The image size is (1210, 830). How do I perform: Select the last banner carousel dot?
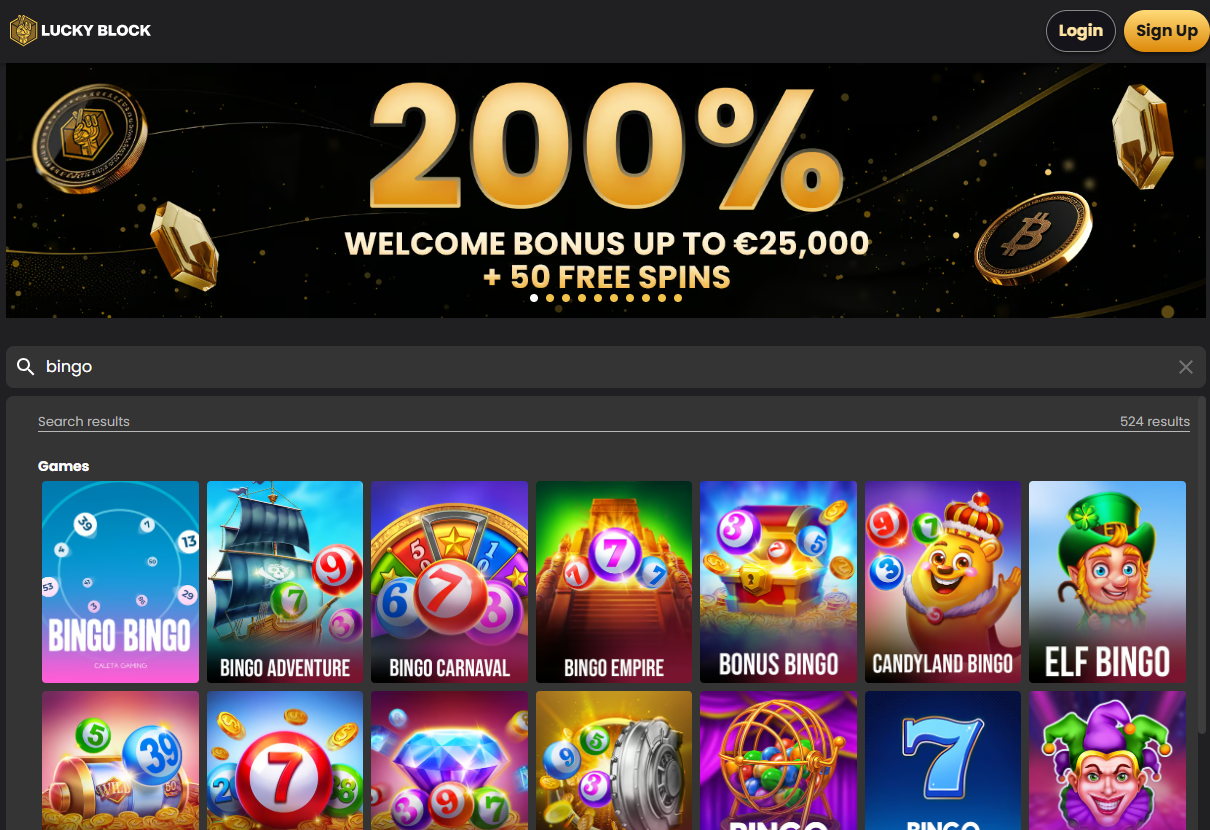tap(678, 298)
